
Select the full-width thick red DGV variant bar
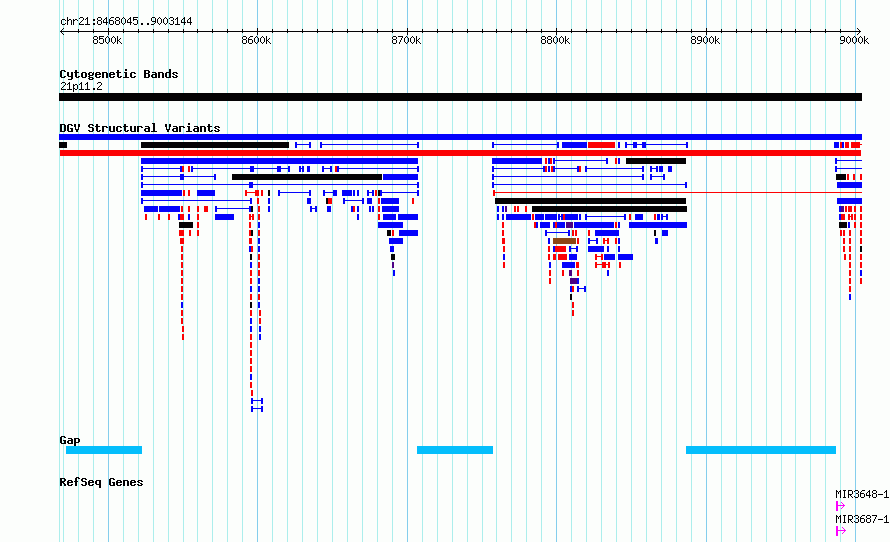tap(460, 153)
